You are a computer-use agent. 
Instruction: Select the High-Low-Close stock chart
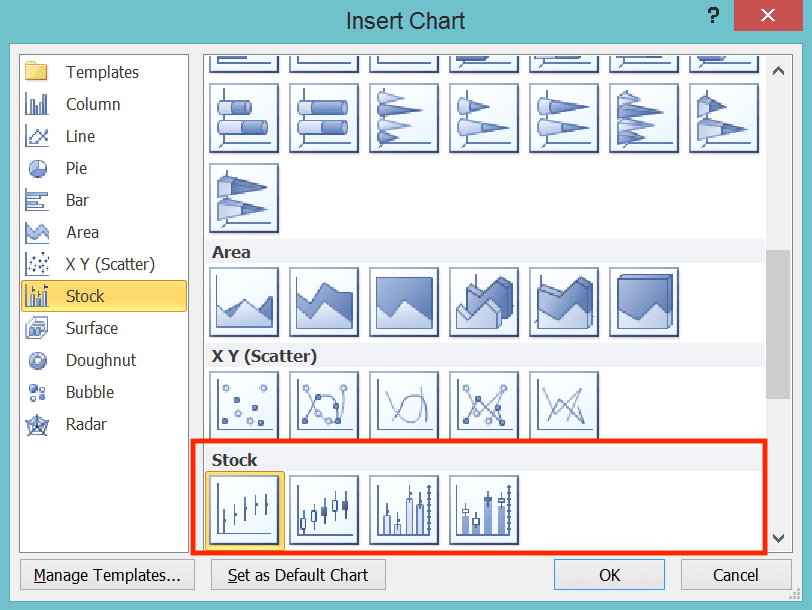click(x=244, y=510)
